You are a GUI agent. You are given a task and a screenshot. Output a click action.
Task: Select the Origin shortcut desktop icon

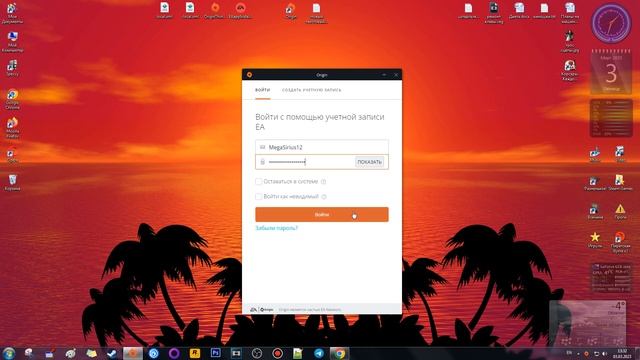290,11
